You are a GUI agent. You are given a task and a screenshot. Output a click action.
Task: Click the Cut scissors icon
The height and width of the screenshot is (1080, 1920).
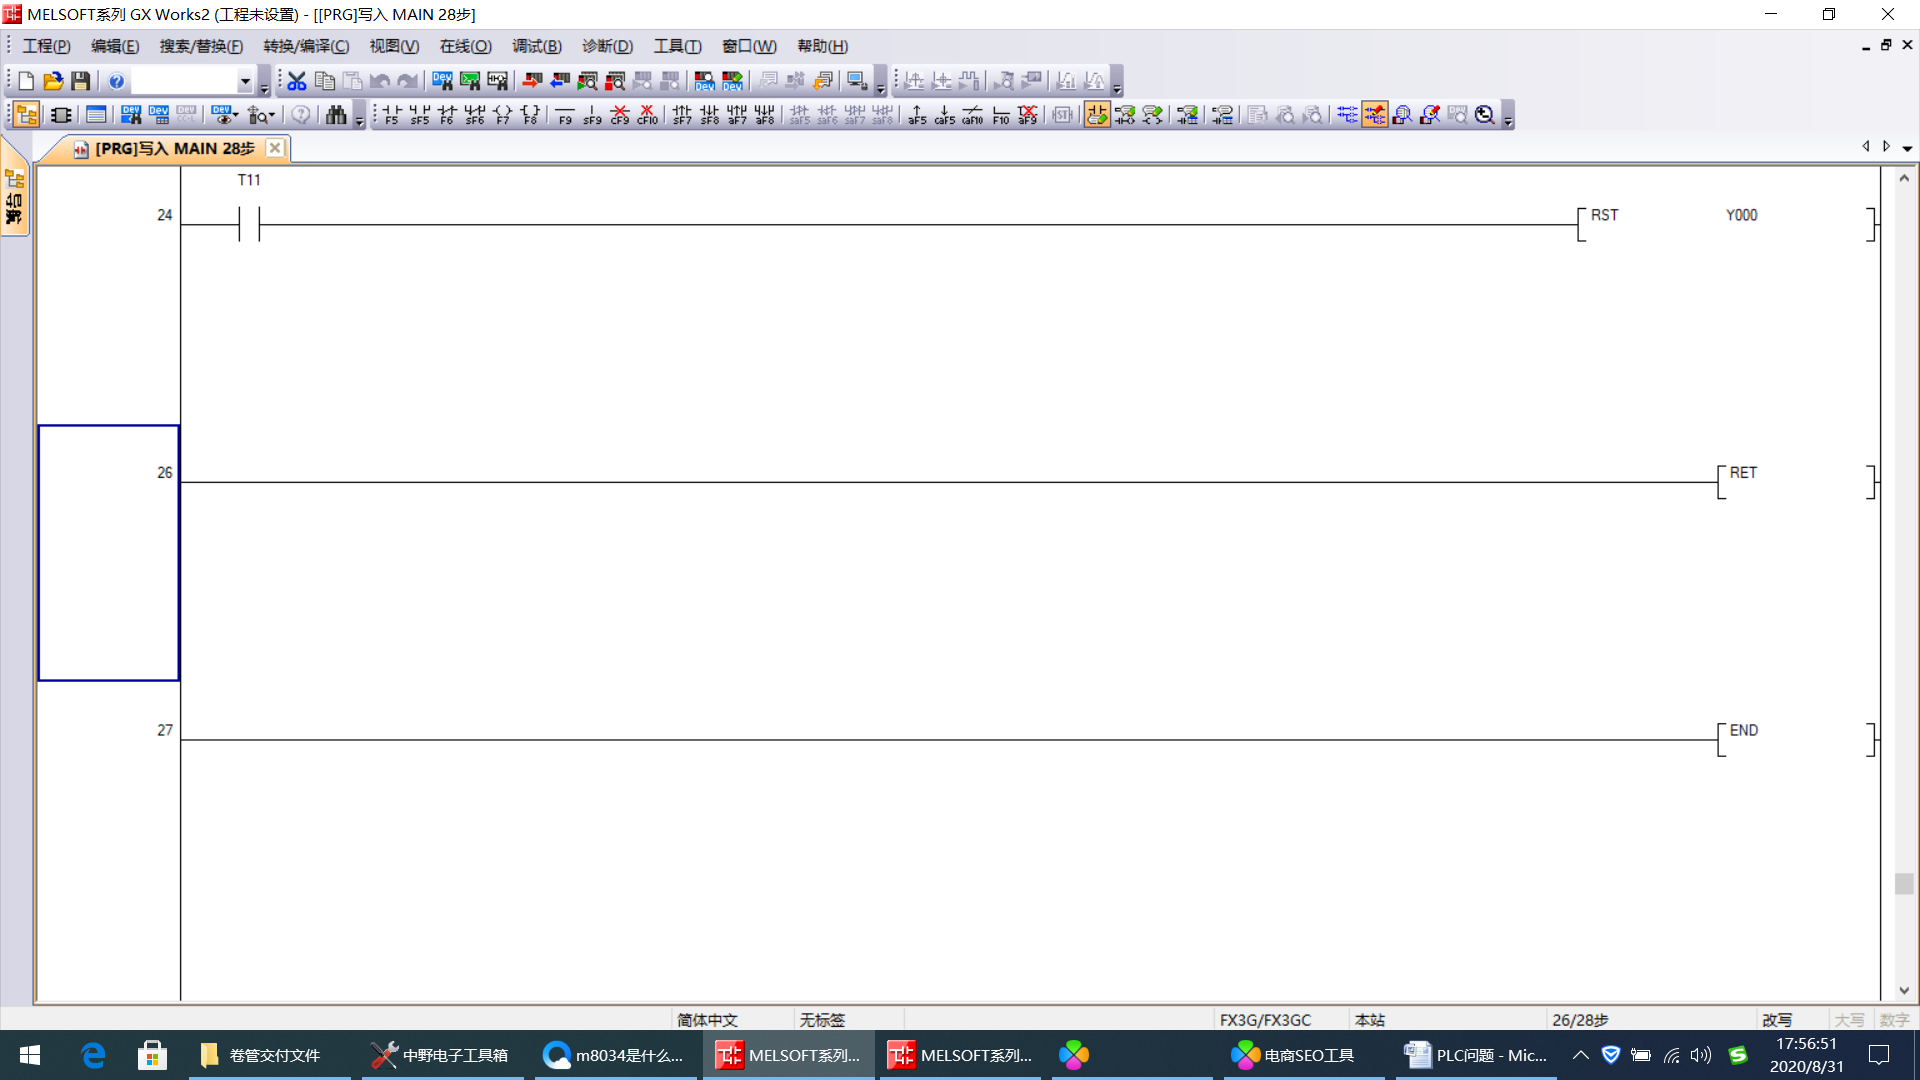[x=297, y=81]
